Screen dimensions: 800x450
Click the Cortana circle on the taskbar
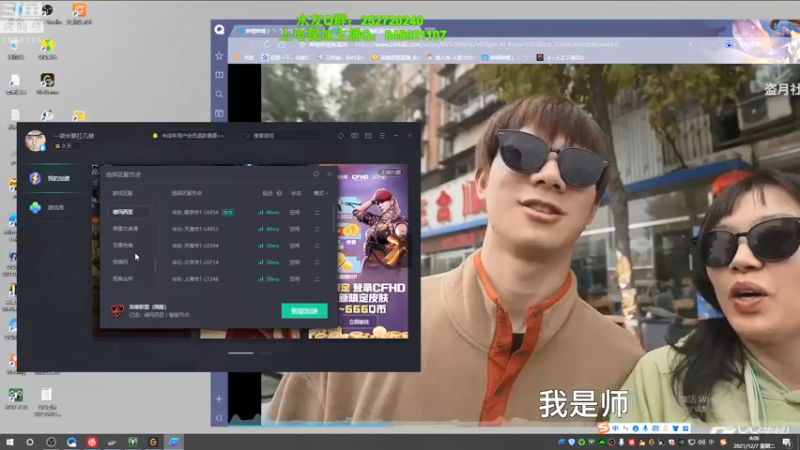[x=30, y=442]
